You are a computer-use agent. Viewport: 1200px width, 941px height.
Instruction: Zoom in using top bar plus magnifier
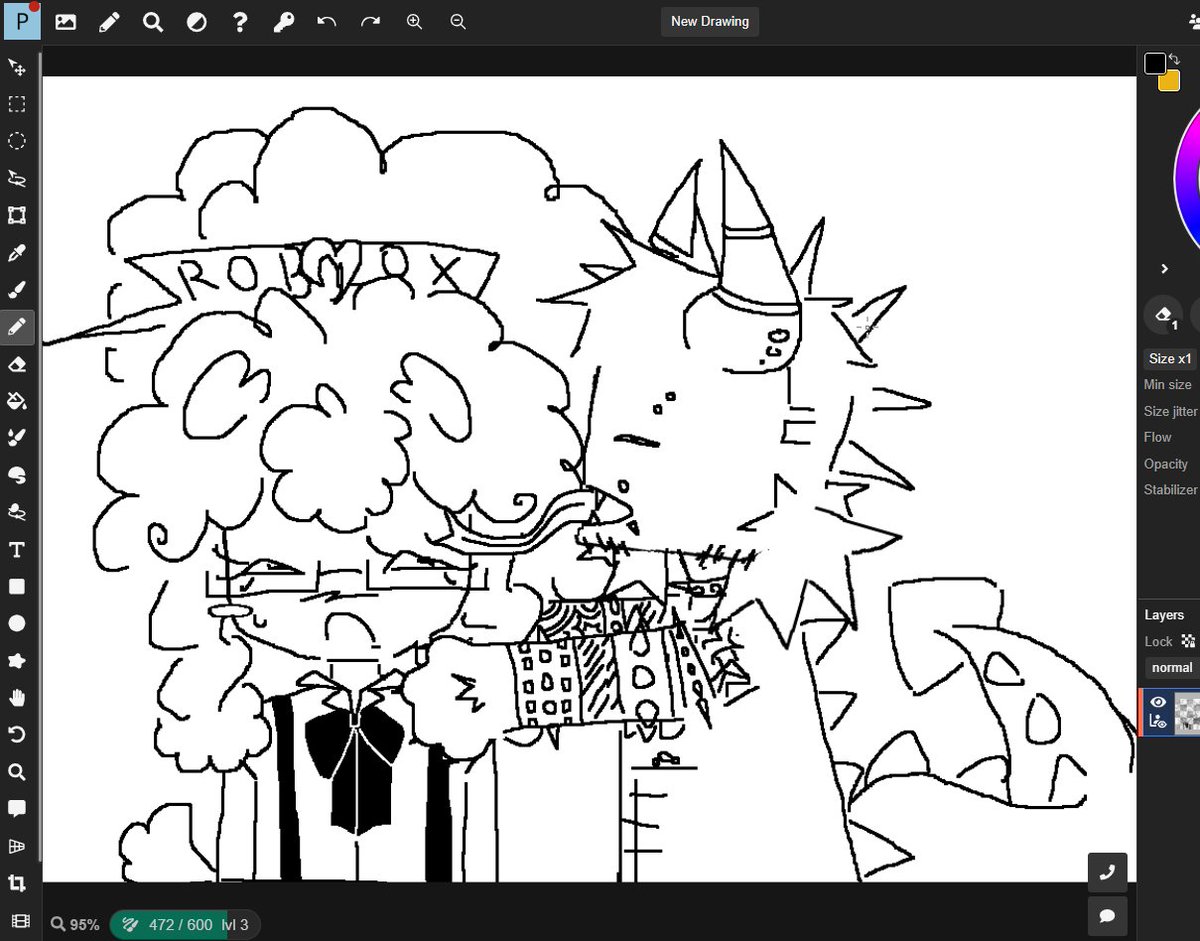(414, 21)
